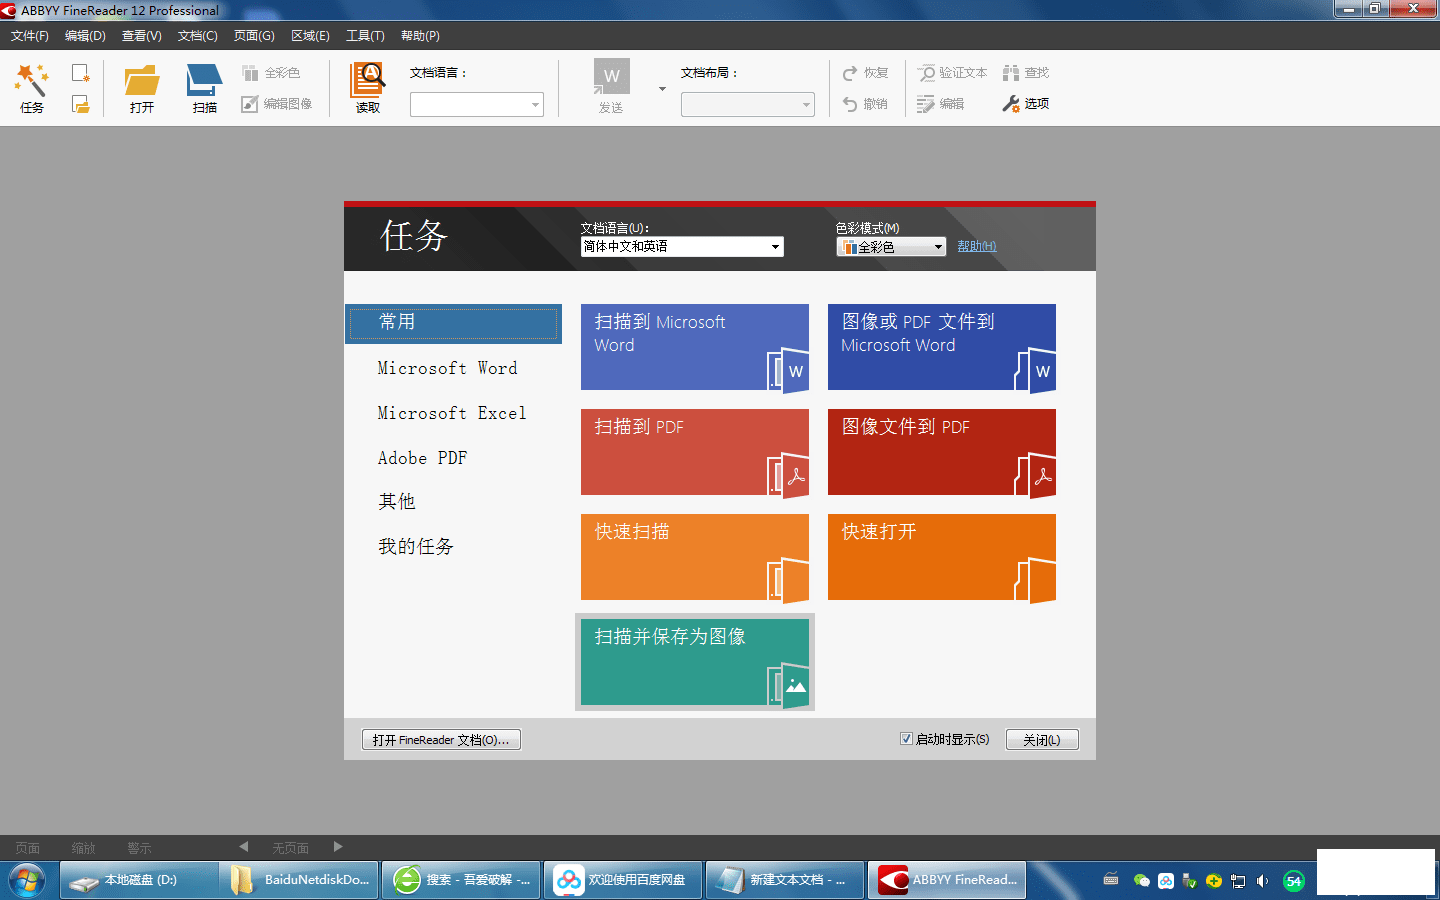Open 选项 options wrench icon

tap(1026, 104)
